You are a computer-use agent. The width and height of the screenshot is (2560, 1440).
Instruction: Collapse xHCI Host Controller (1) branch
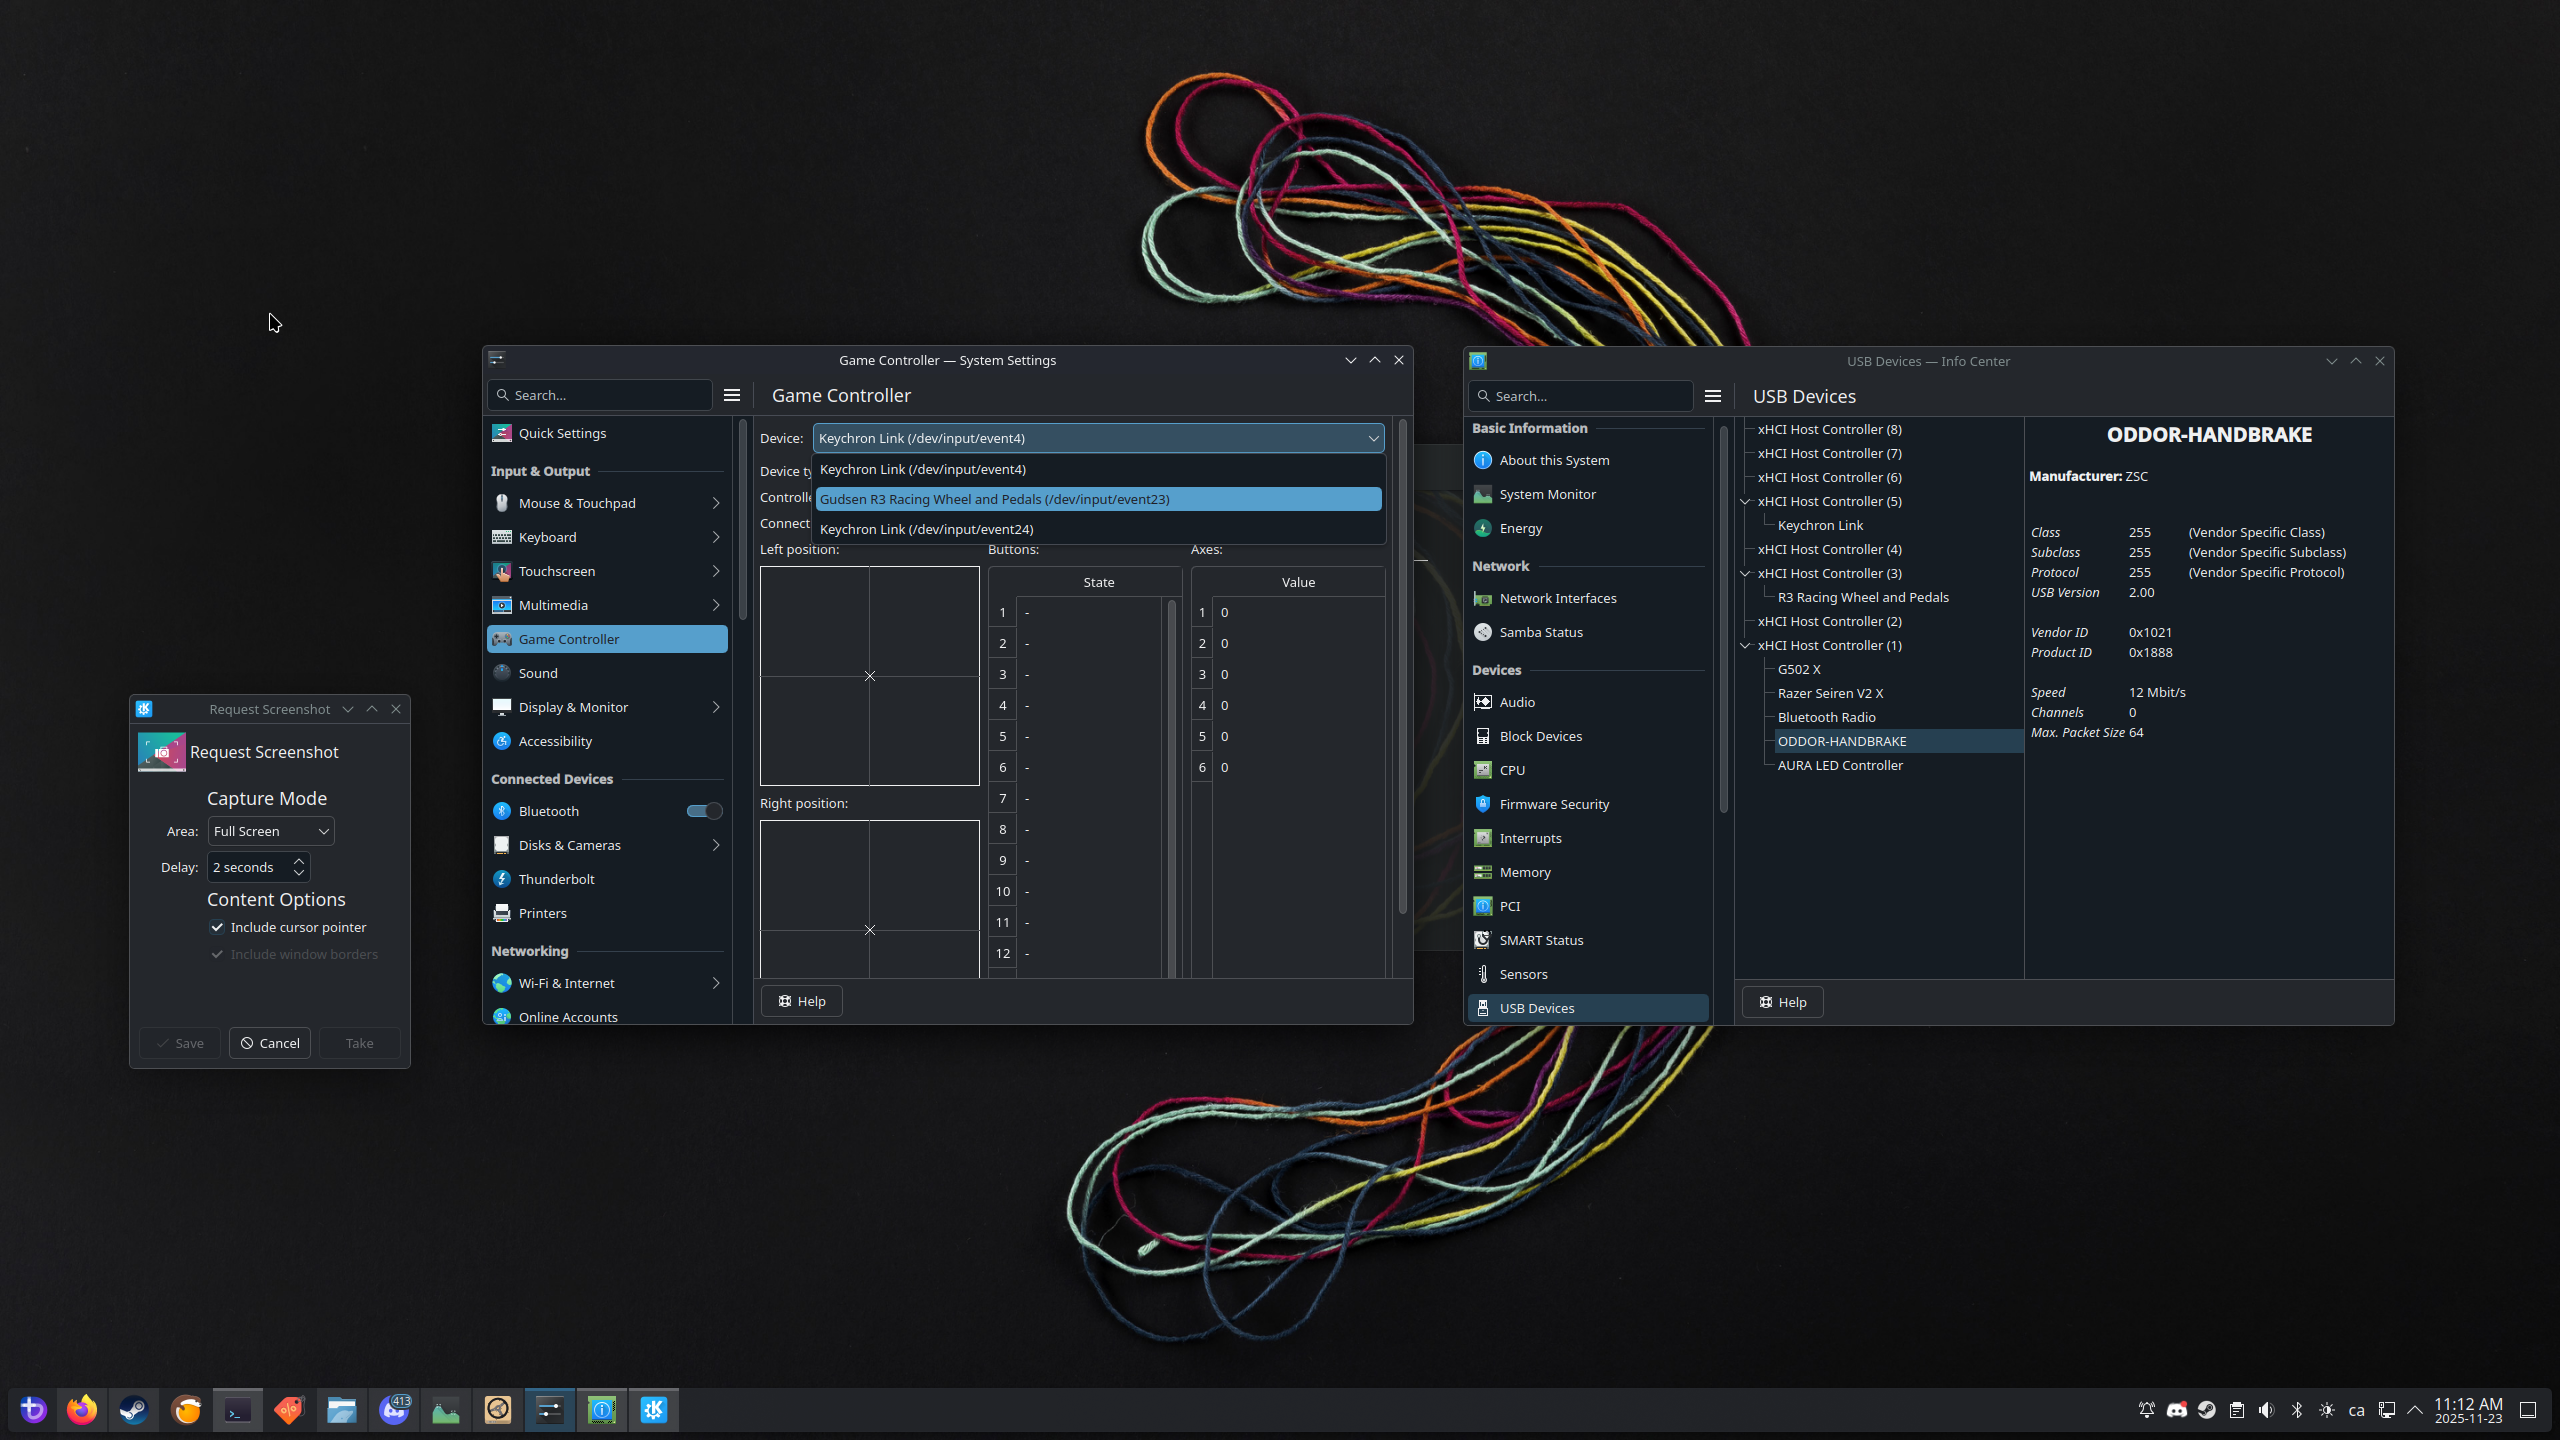[x=1745, y=645]
